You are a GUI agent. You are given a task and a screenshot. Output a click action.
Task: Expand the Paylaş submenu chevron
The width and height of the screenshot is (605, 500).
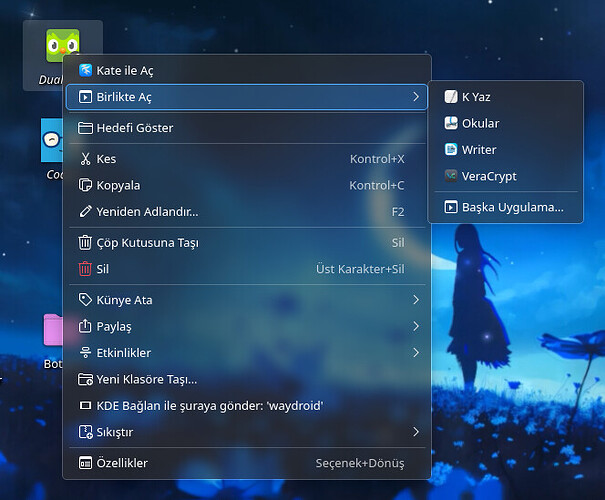click(415, 326)
